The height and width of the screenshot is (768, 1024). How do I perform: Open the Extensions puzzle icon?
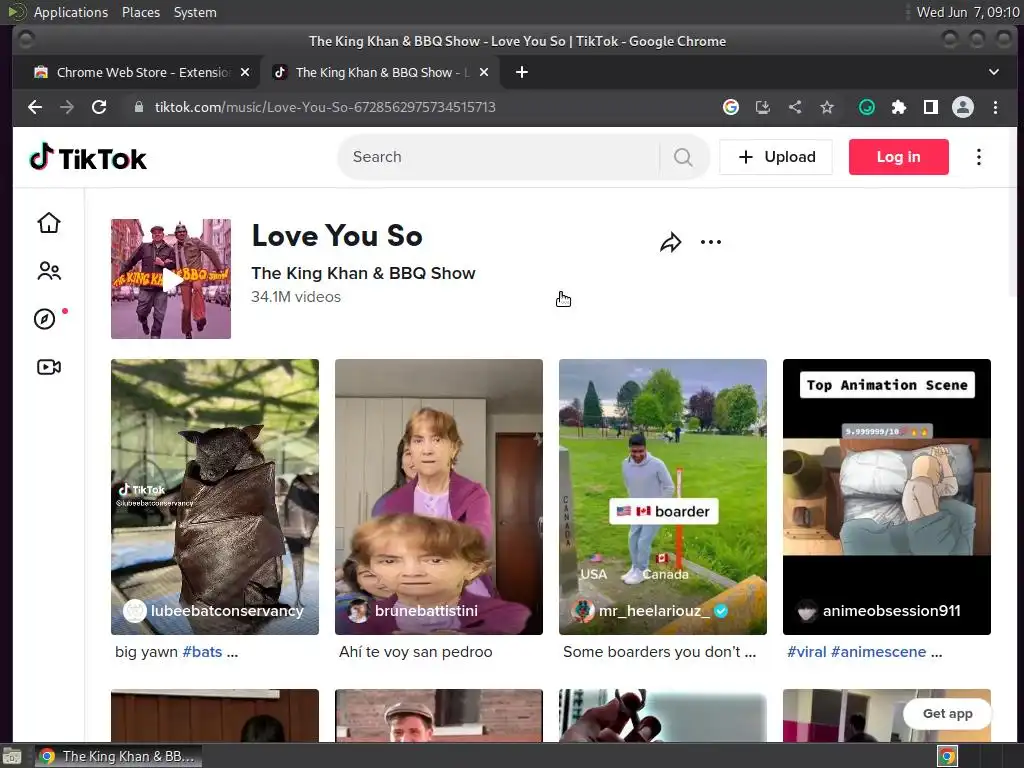[899, 107]
